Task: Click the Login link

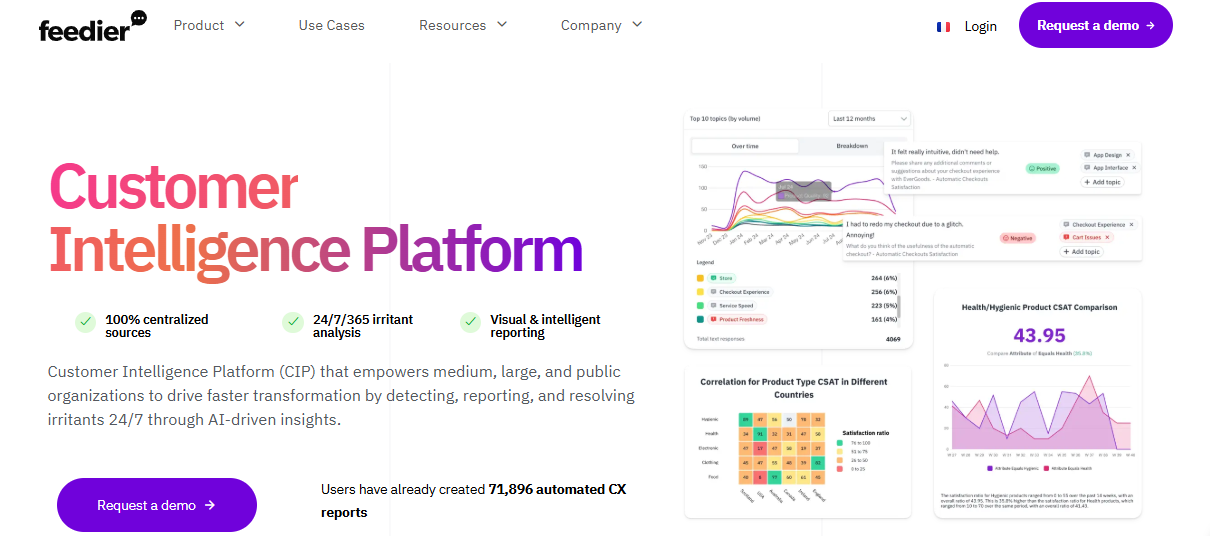Action: click(x=980, y=27)
